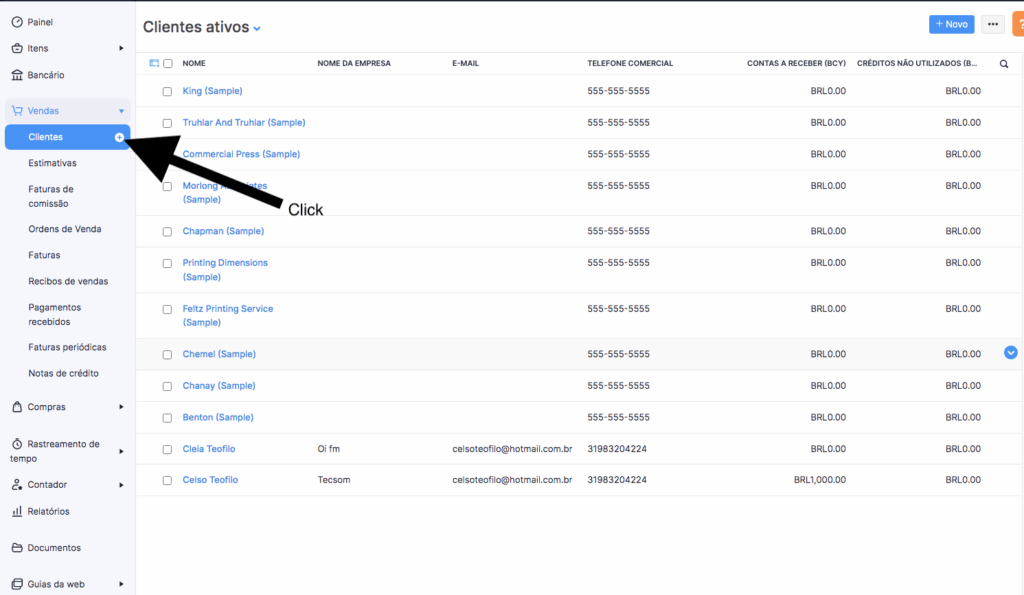The image size is (1024, 595).
Task: Check the Cleia Teofilo row checkbox
Action: point(167,449)
